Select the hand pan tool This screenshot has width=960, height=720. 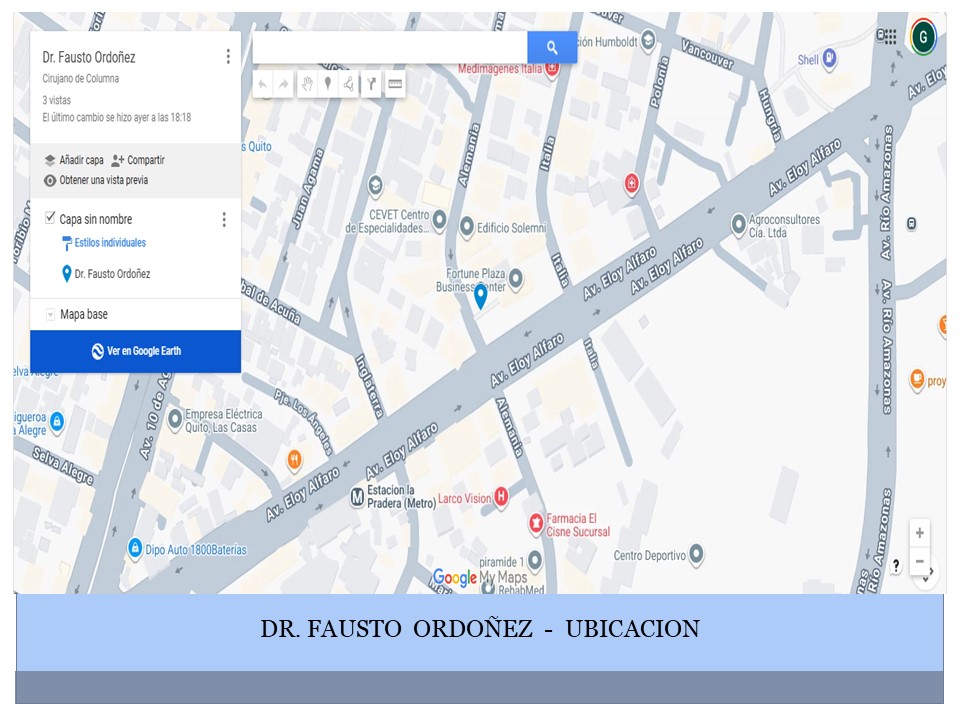click(307, 84)
